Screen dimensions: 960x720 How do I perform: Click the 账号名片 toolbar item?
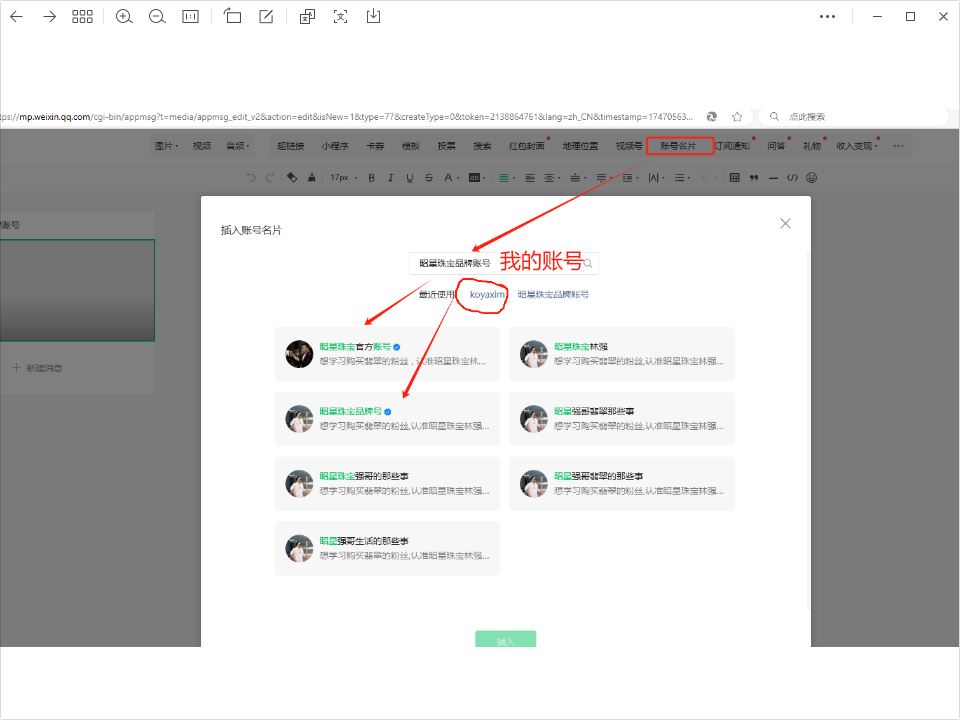678,146
